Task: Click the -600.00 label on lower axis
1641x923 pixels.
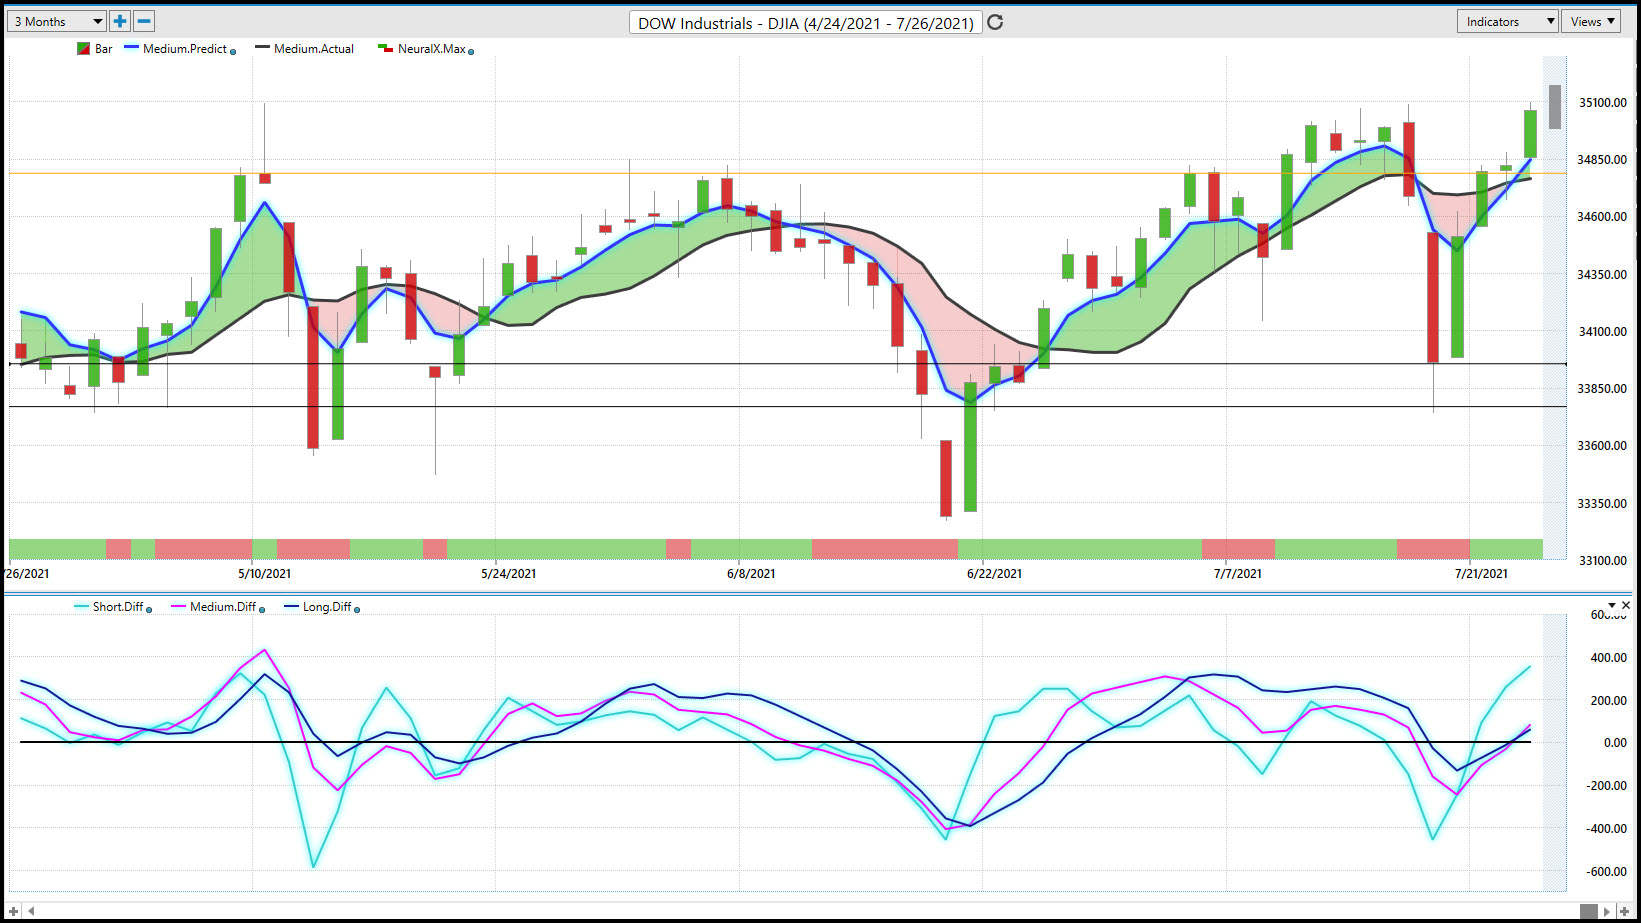Action: click(1607, 872)
